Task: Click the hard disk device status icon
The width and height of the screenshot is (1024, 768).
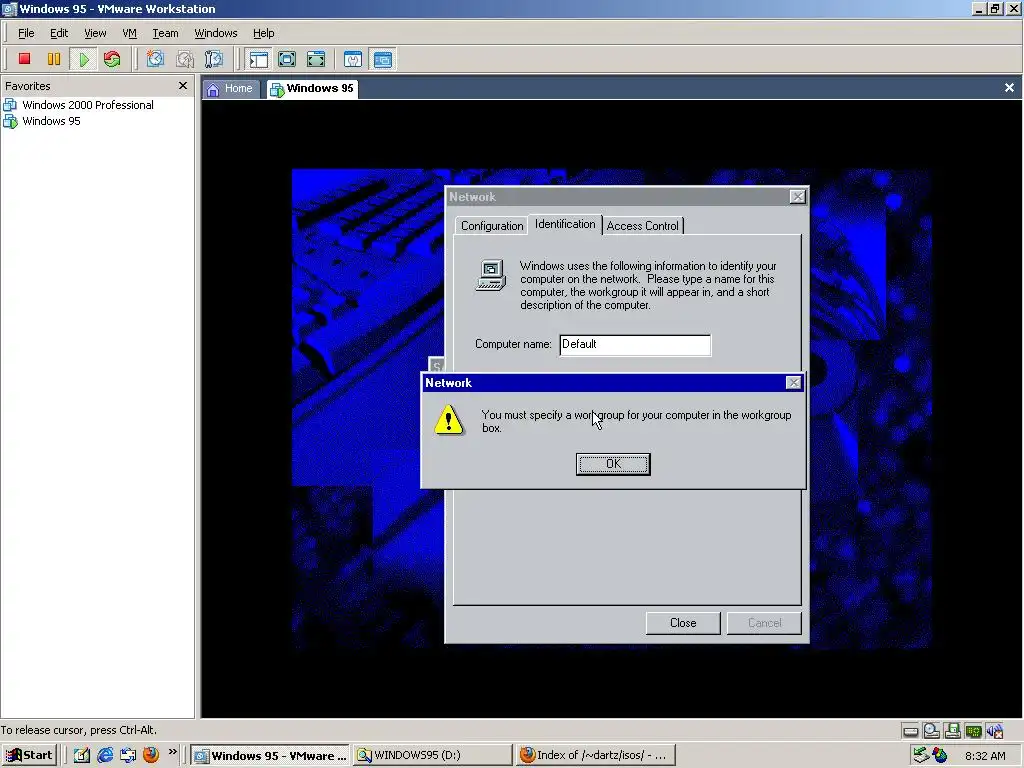Action: click(x=910, y=731)
